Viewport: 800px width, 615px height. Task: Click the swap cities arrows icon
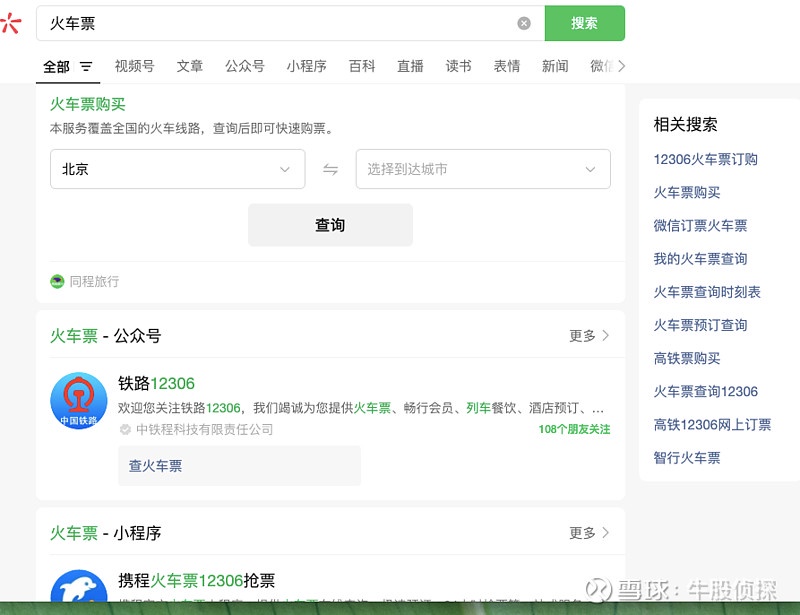[x=330, y=170]
